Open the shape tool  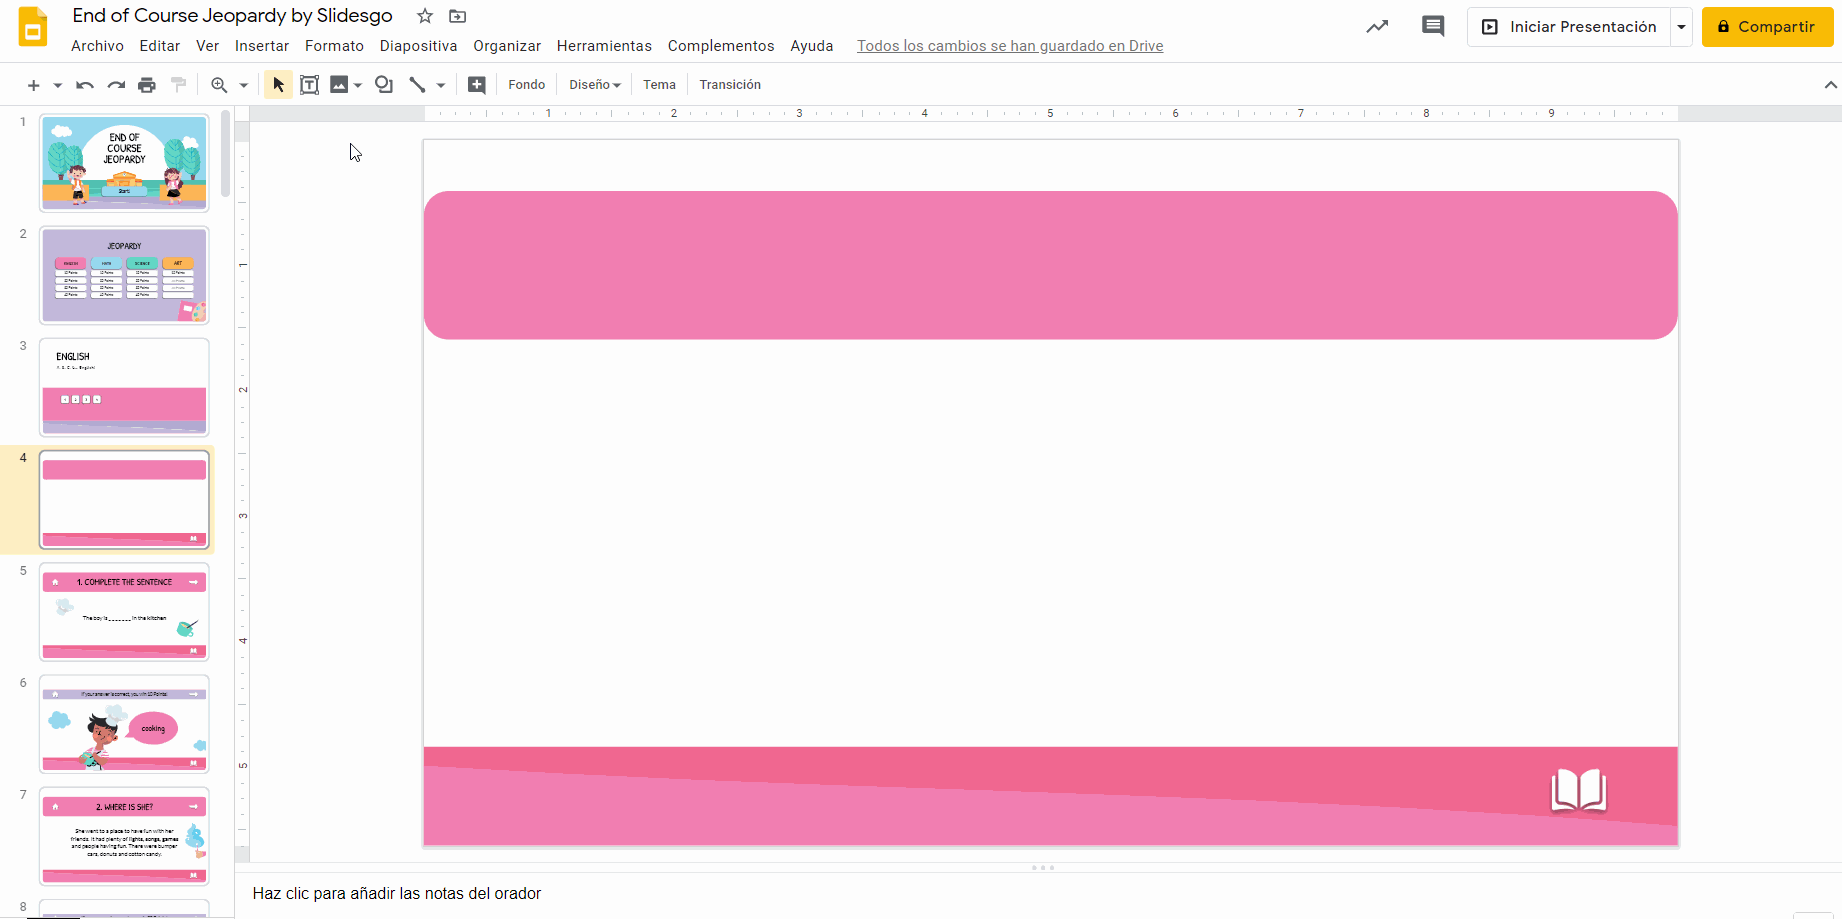(384, 85)
